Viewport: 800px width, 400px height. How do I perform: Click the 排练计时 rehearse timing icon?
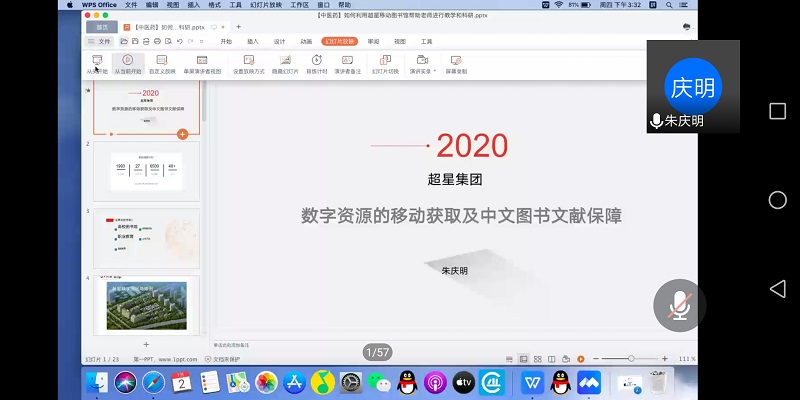[x=316, y=63]
